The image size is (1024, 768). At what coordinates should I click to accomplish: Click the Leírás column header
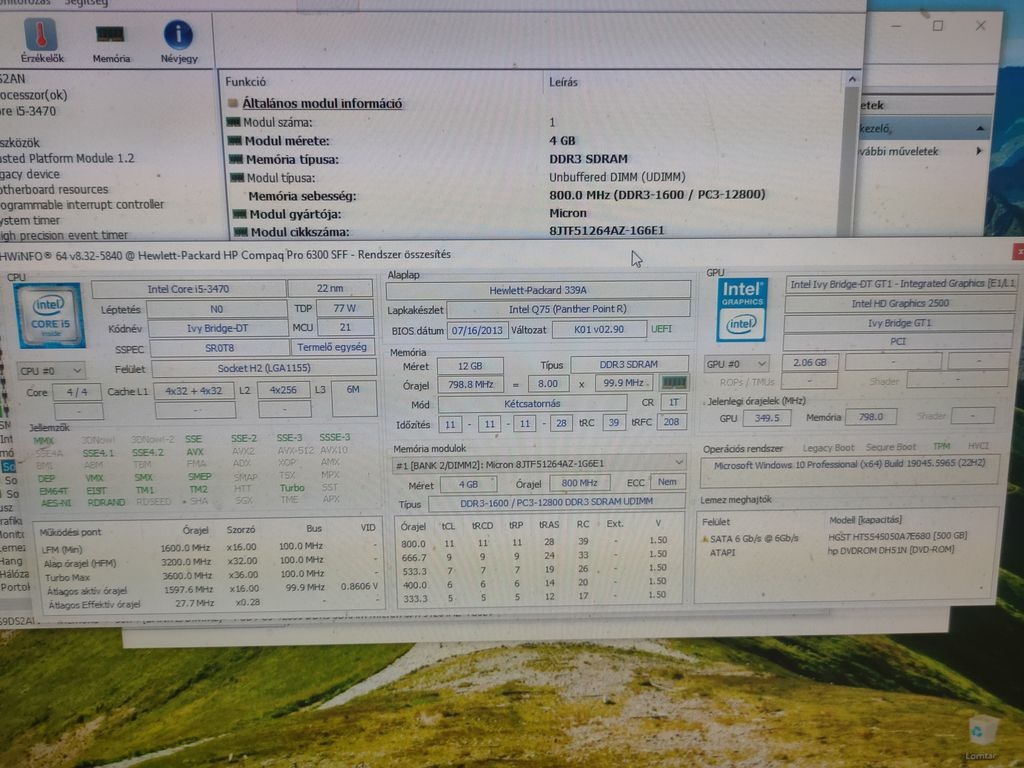pos(563,82)
